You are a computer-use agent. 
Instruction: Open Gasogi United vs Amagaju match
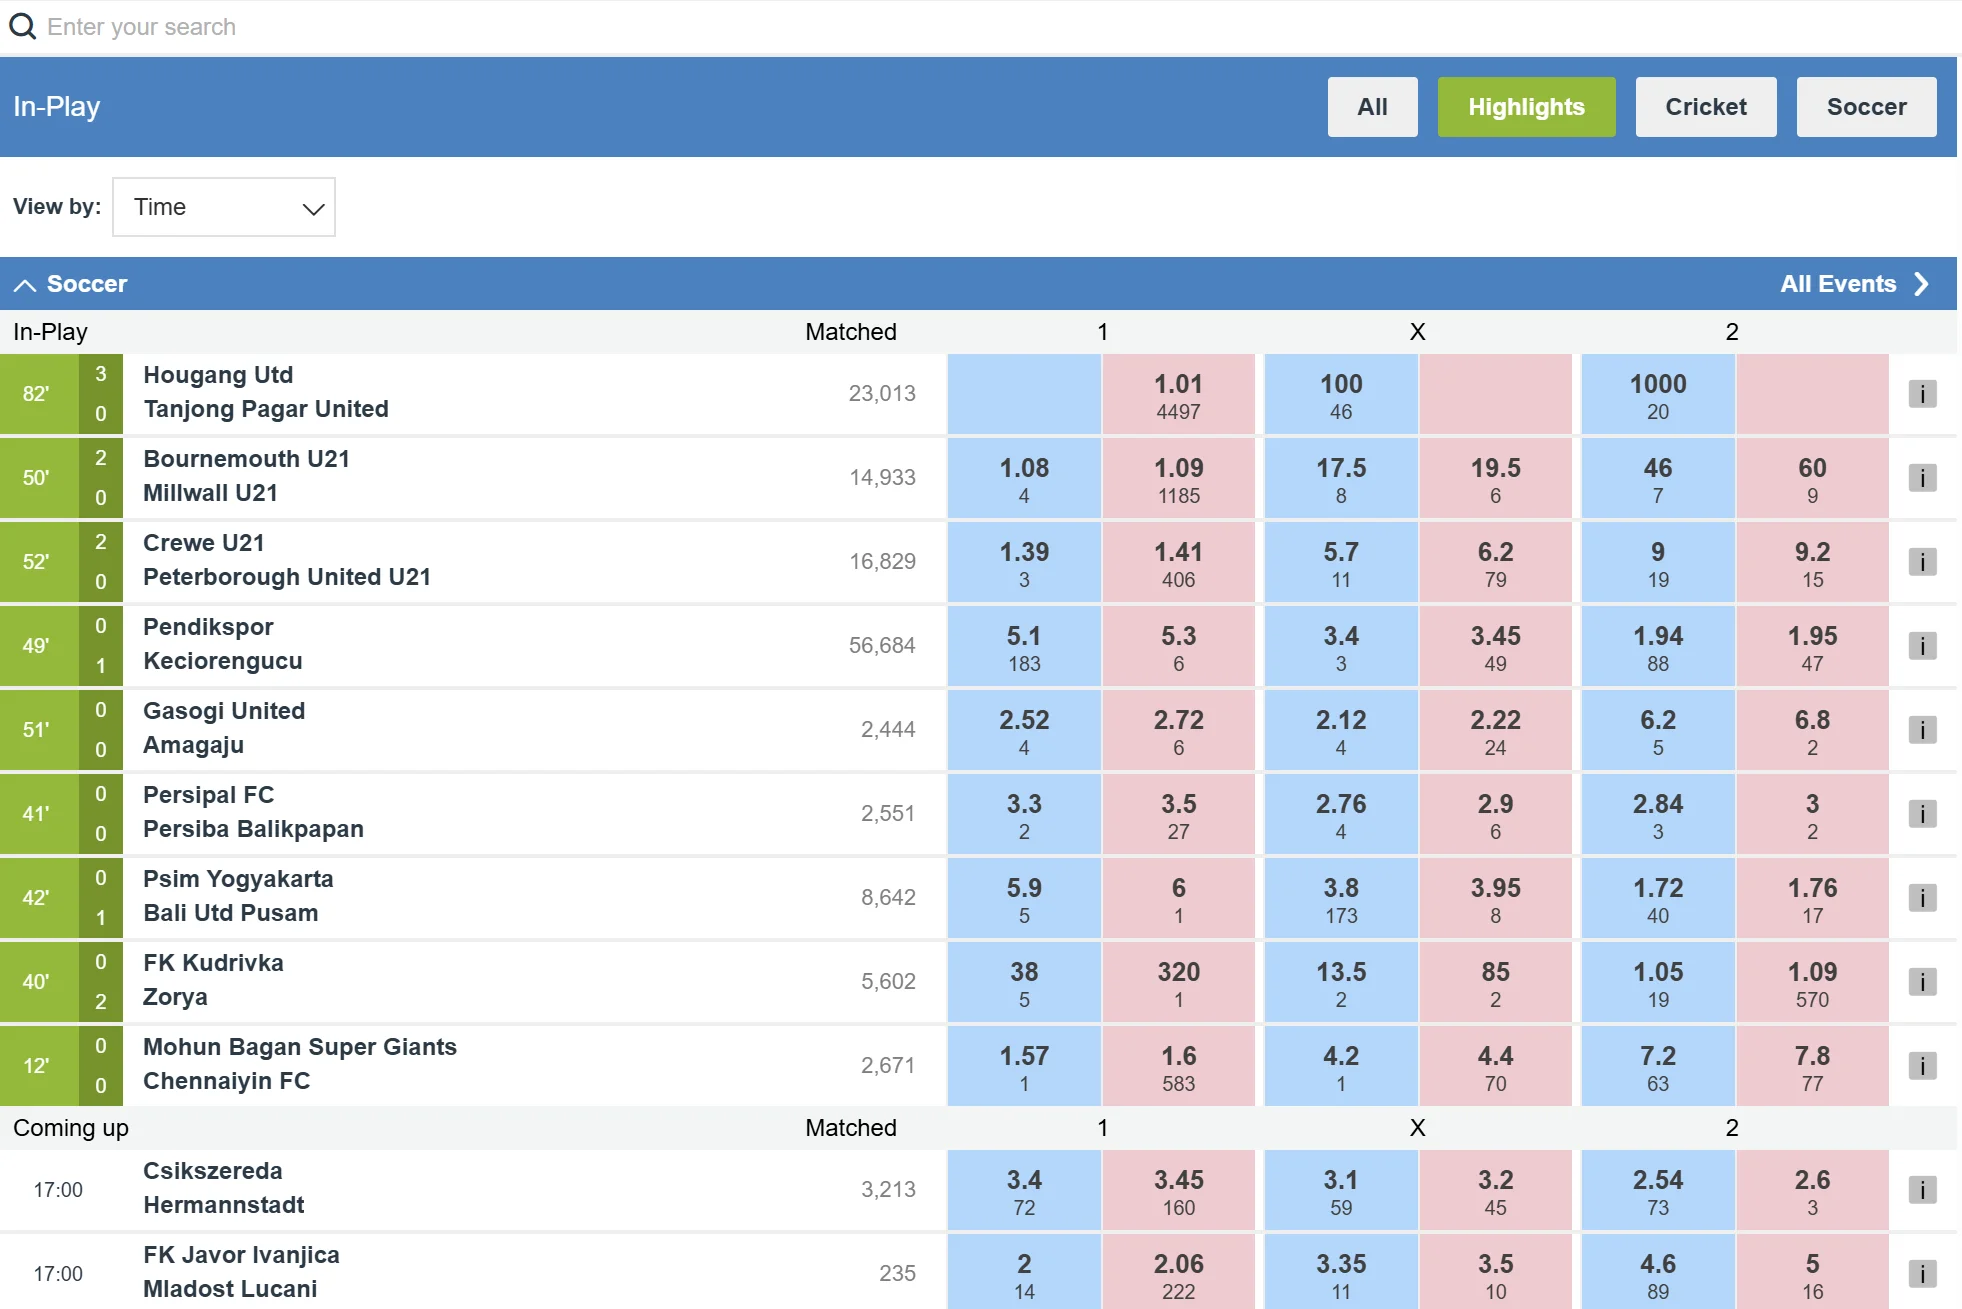(x=224, y=728)
